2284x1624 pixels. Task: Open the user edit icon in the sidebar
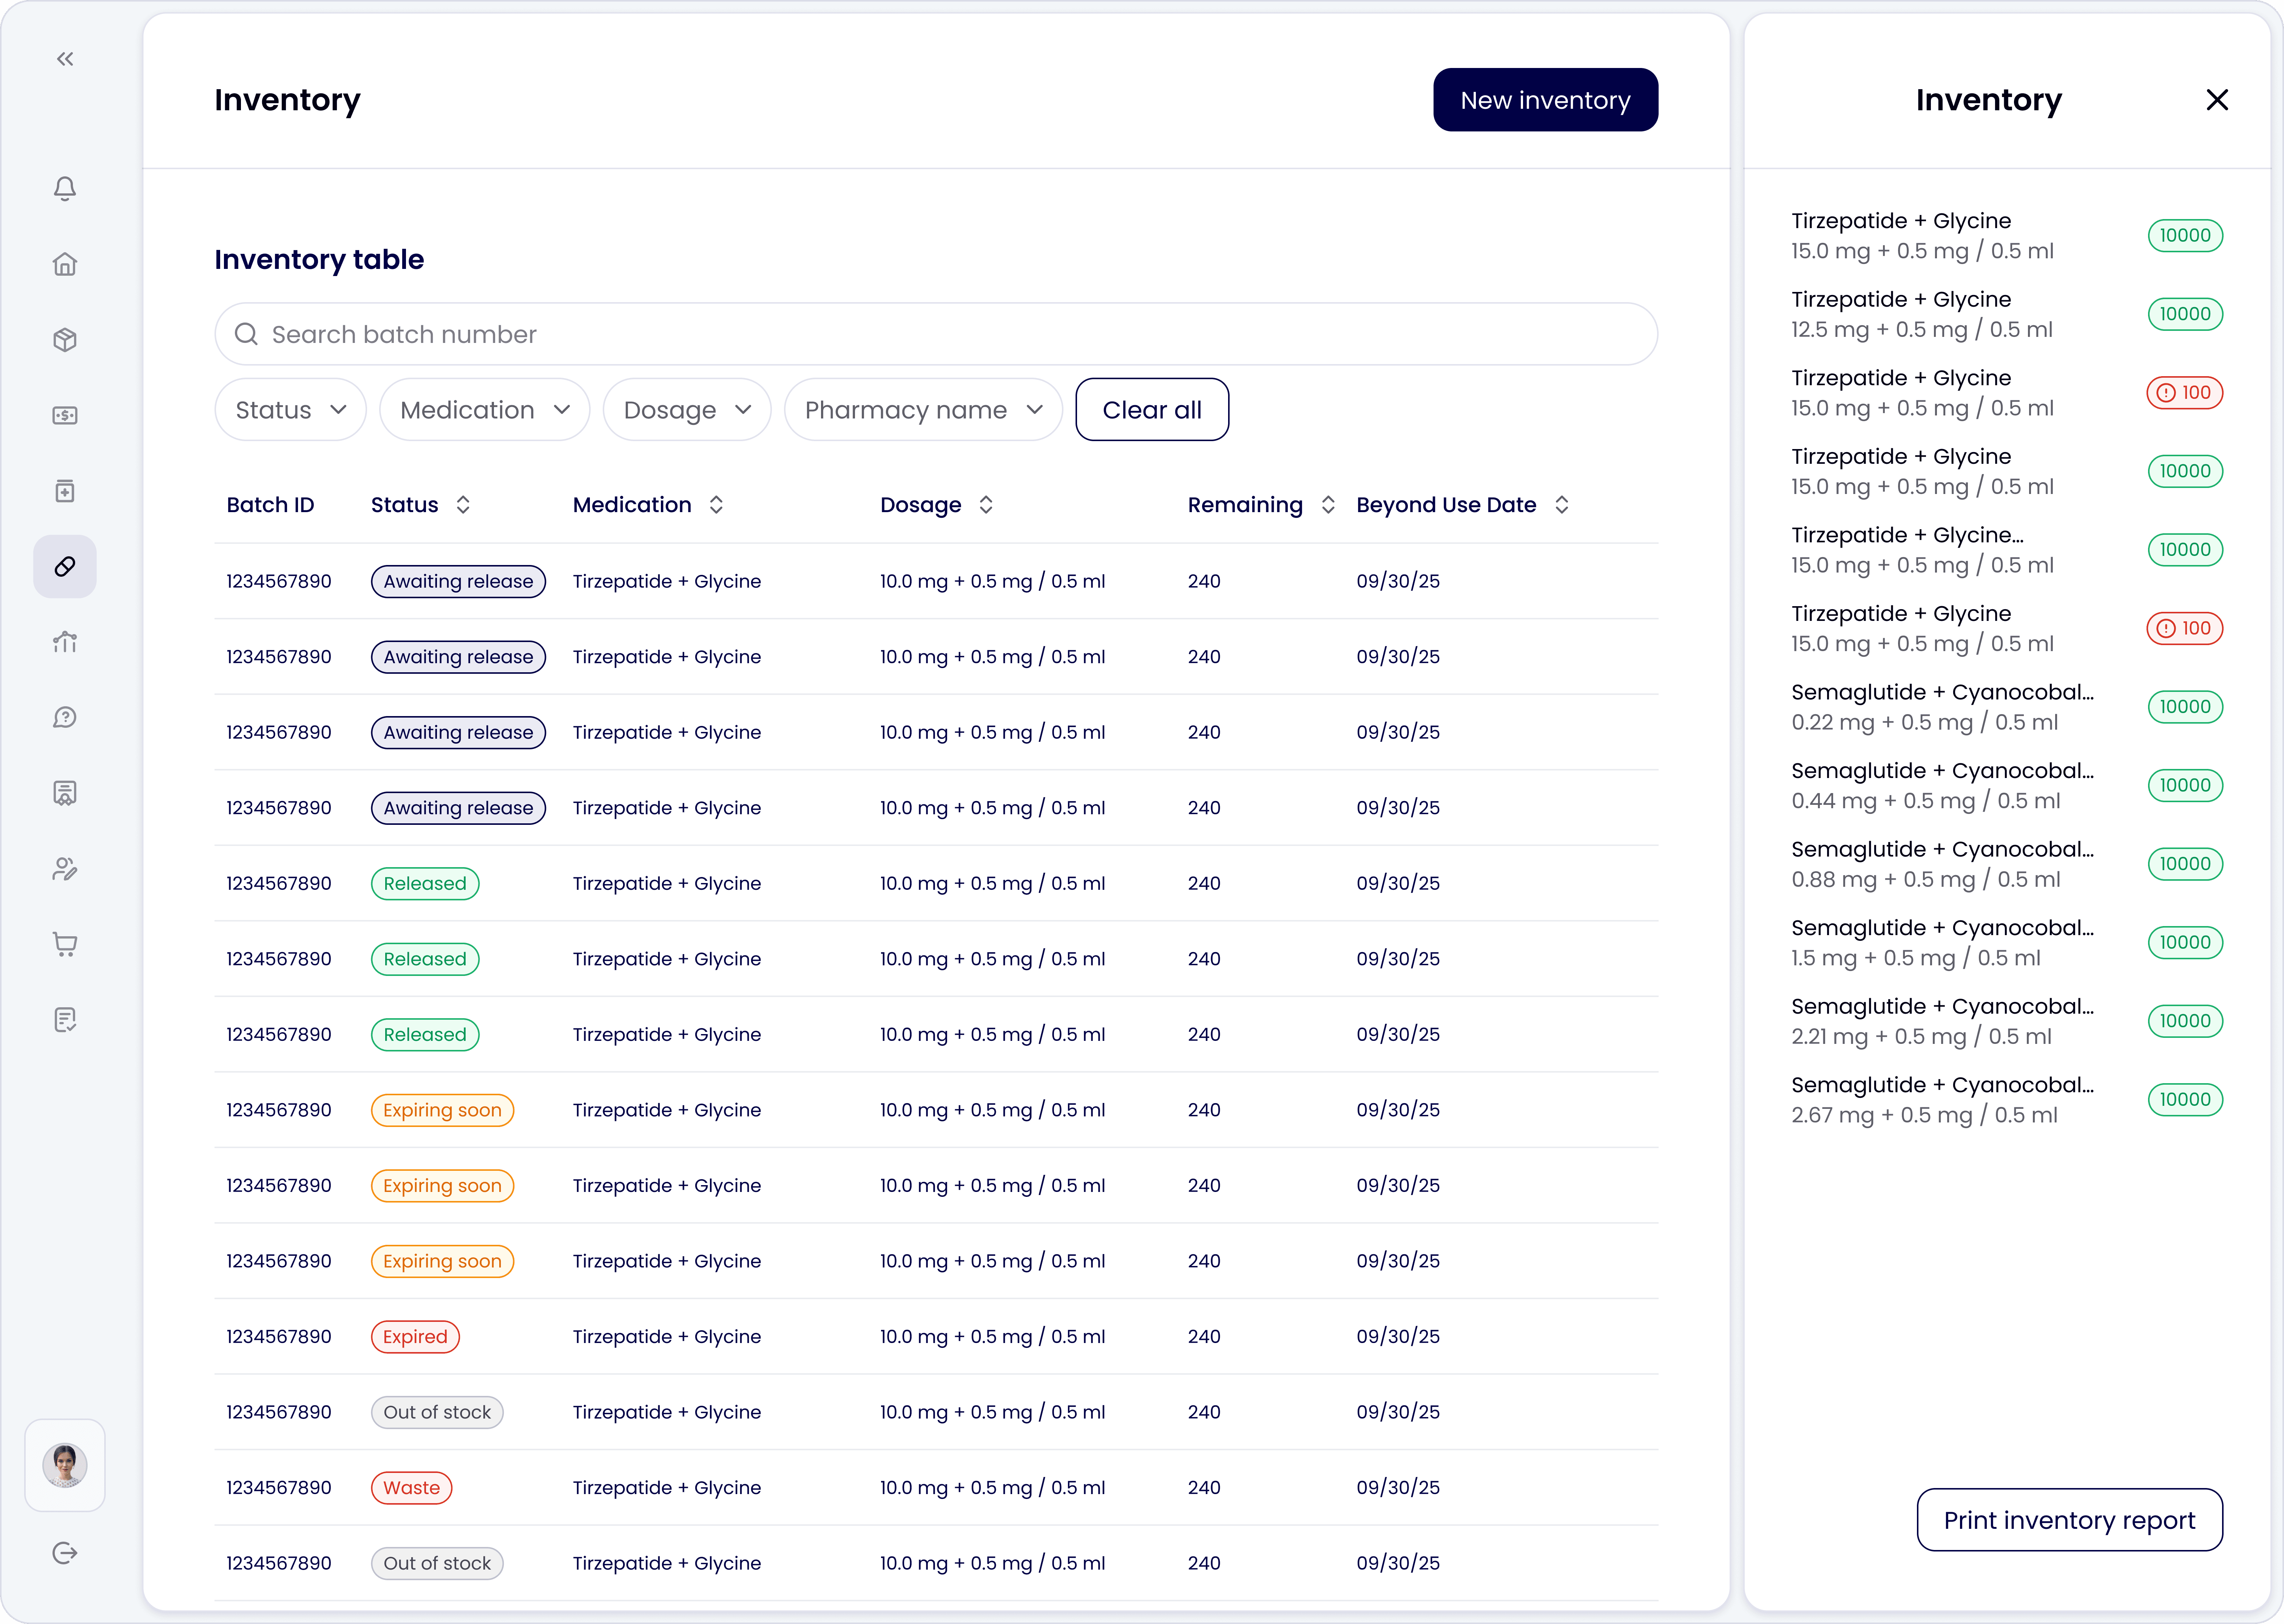(65, 869)
